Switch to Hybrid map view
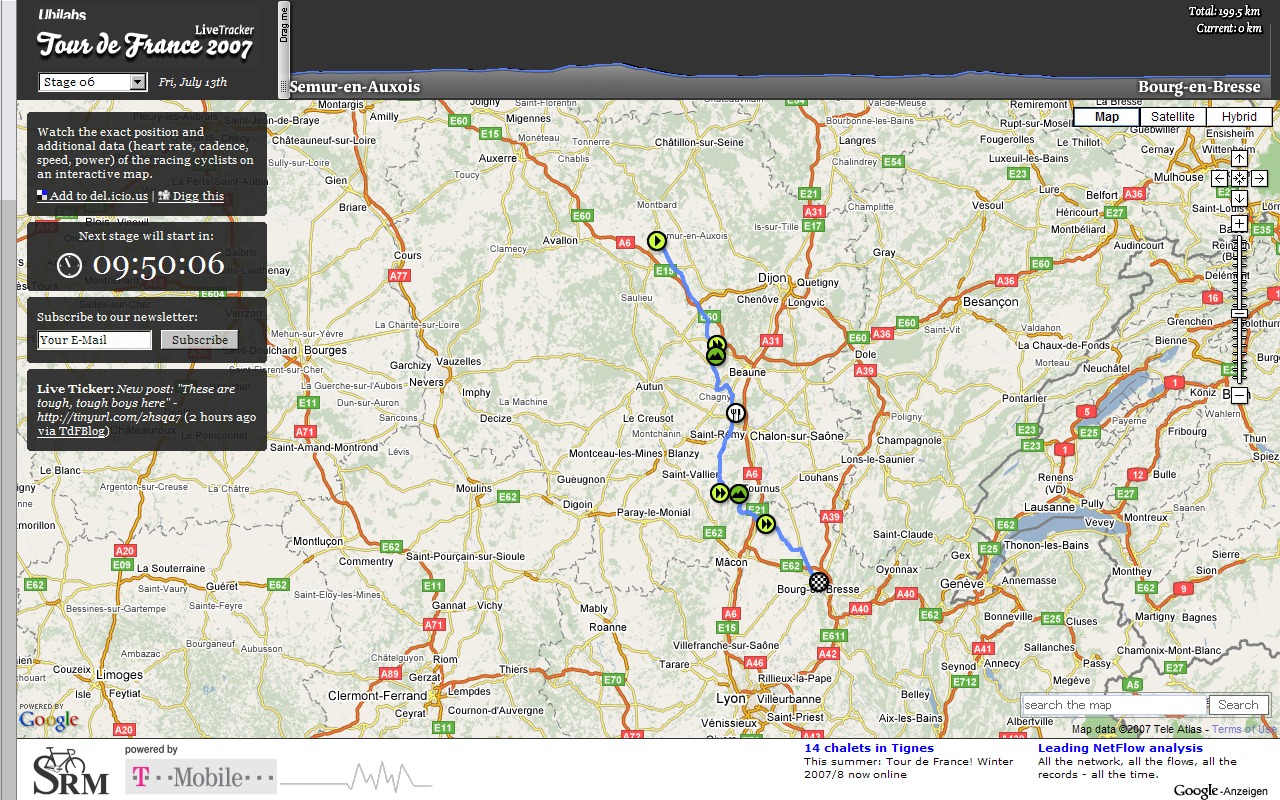The image size is (1280, 800). (1239, 117)
